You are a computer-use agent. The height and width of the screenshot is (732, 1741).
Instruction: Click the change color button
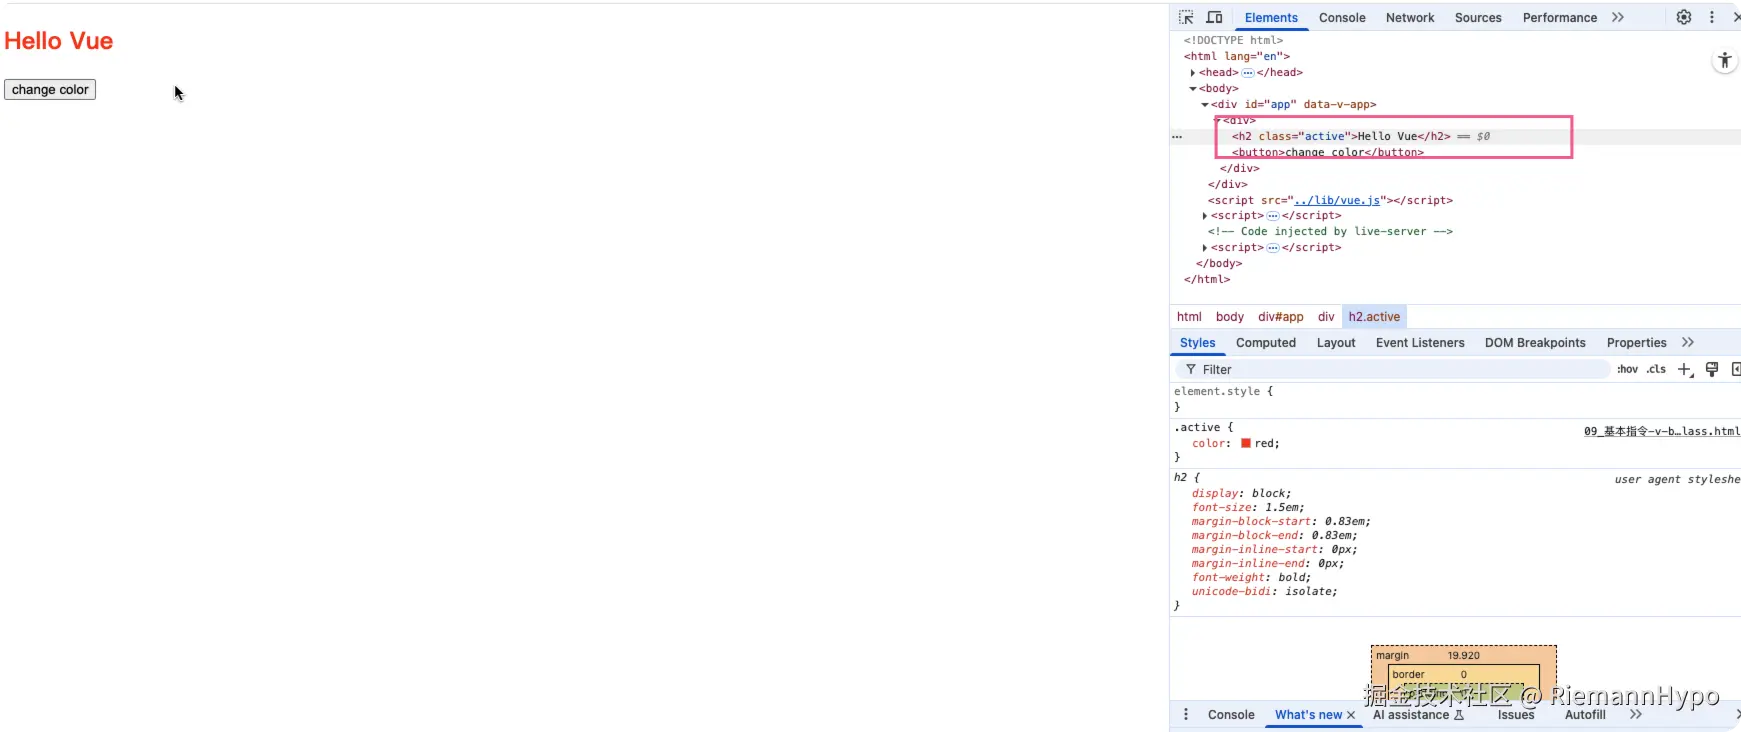tap(50, 89)
